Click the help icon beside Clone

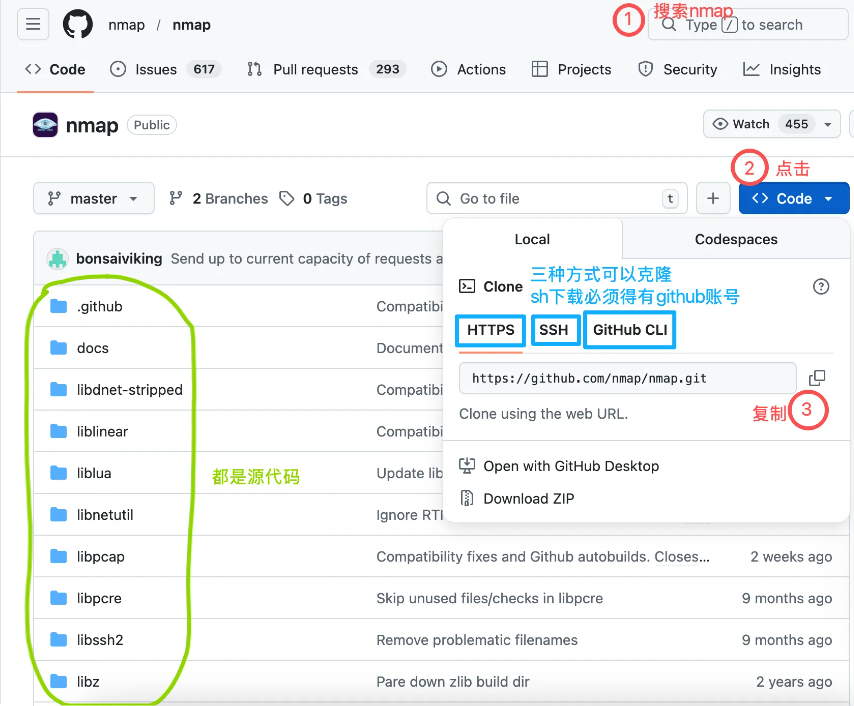[x=821, y=287]
